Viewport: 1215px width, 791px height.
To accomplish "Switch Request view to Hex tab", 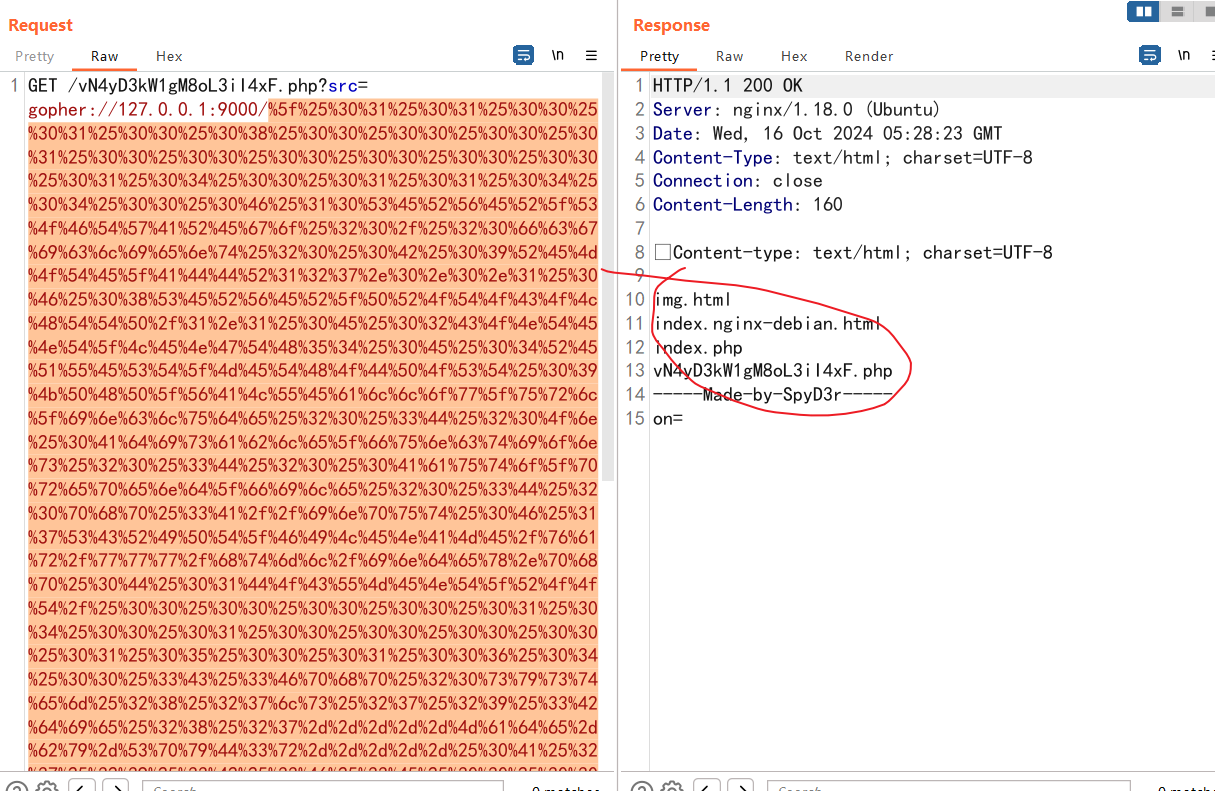I will [x=169, y=56].
